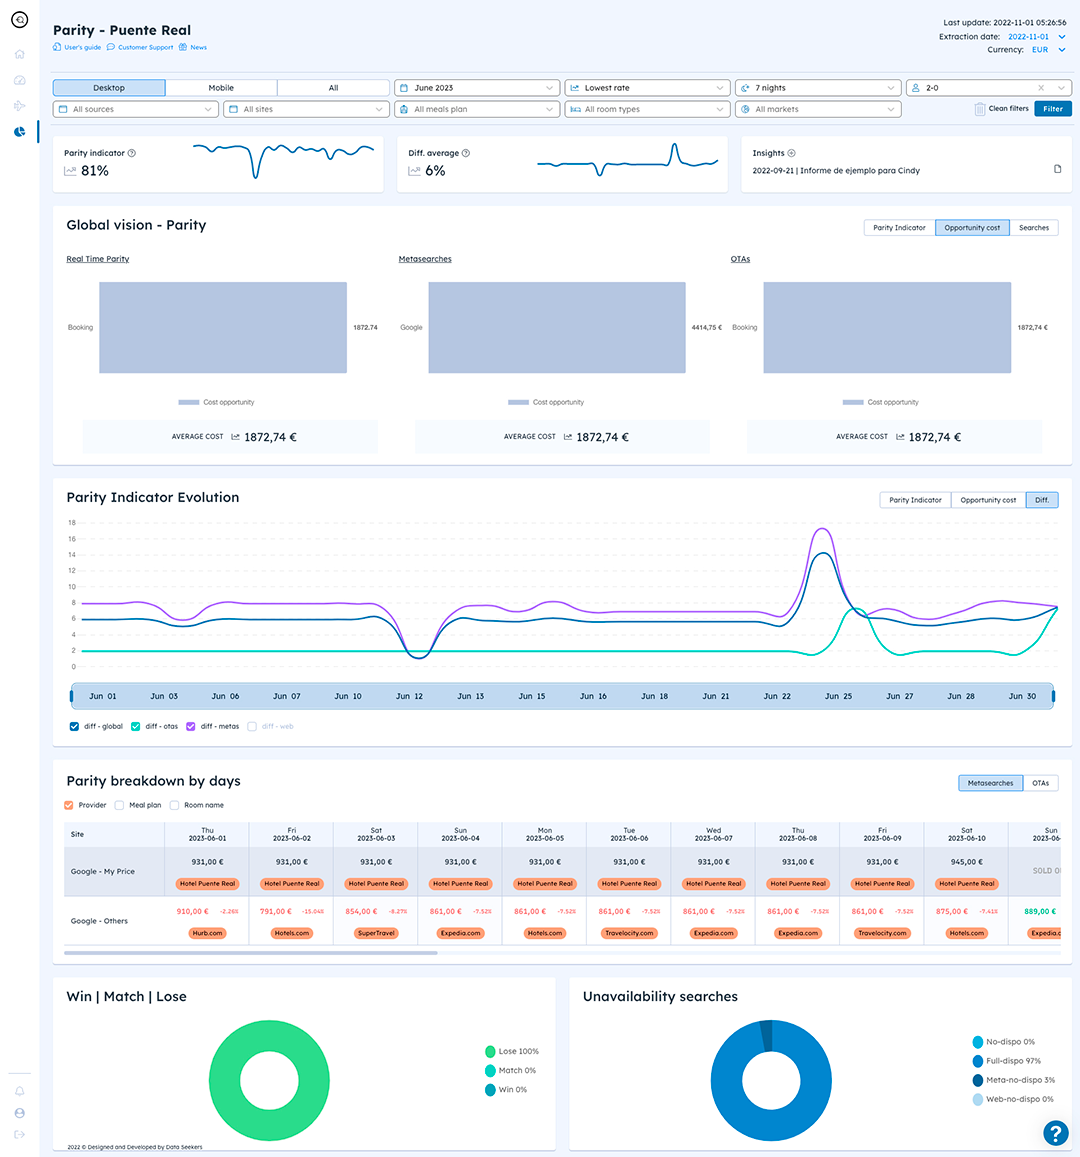The image size is (1080, 1157).
Task: Open the OTAs heading link
Action: [x=740, y=259]
